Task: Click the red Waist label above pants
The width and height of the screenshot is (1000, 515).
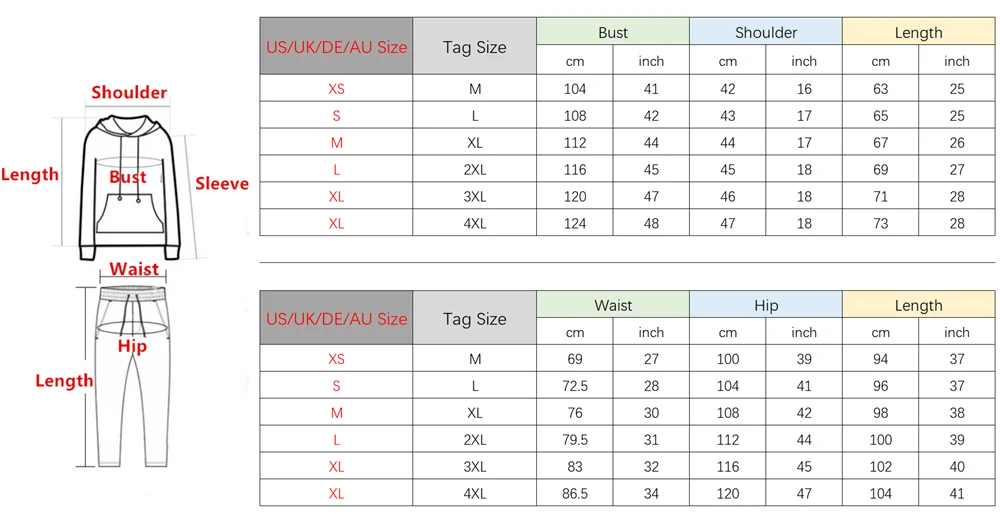Action: coord(134,268)
